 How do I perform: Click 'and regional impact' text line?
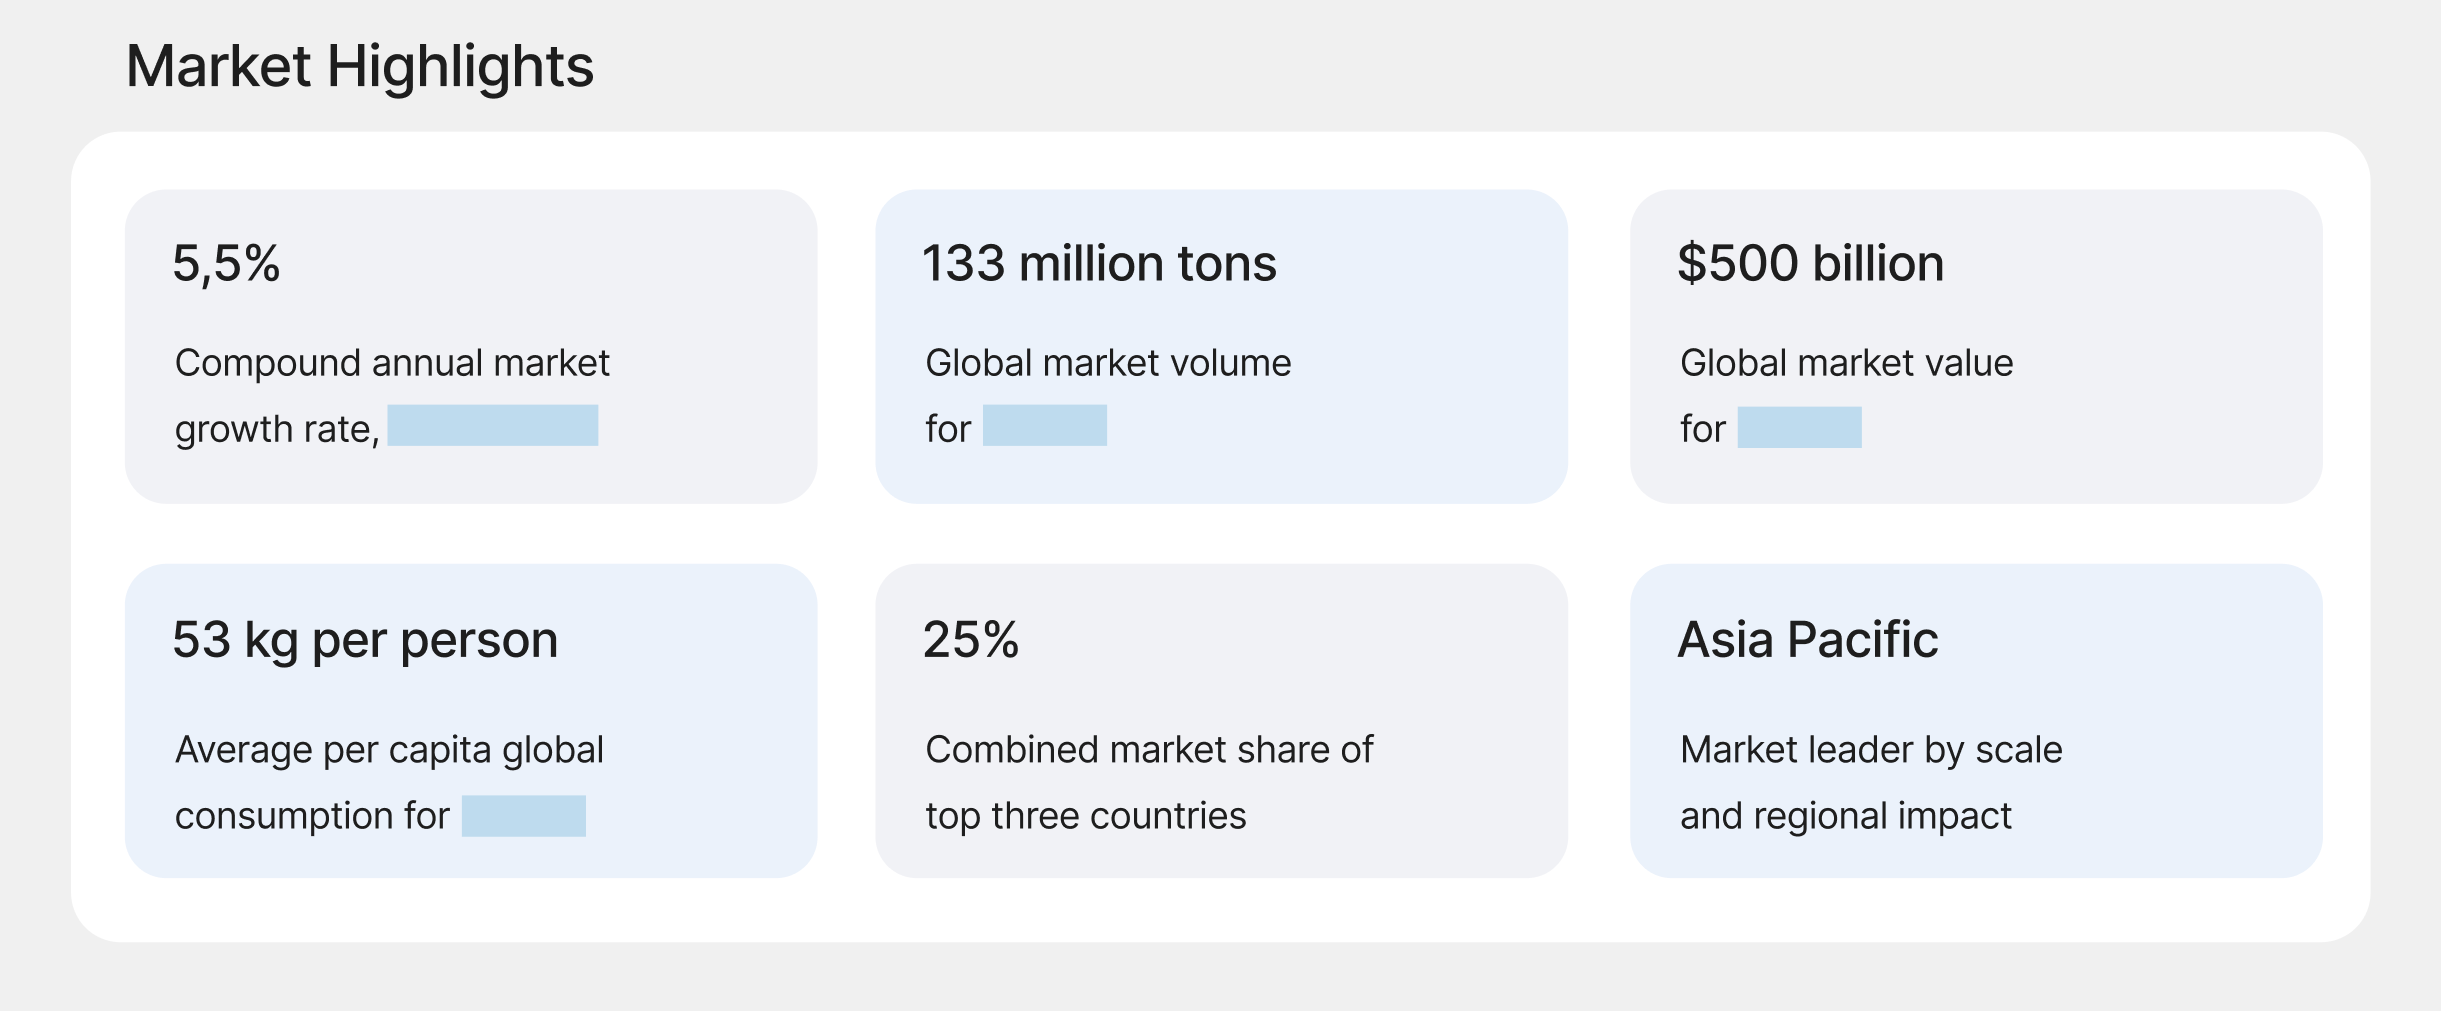tap(1845, 816)
